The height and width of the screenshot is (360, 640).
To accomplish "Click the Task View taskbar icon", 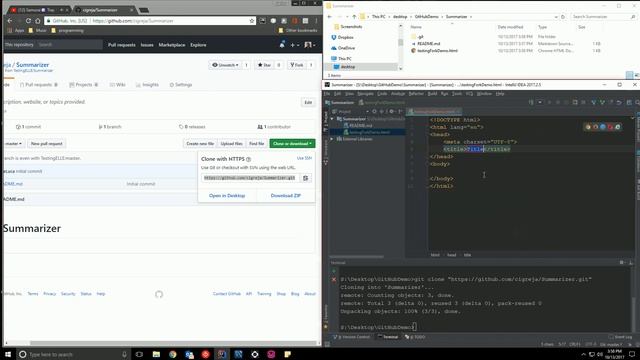I will (139, 354).
